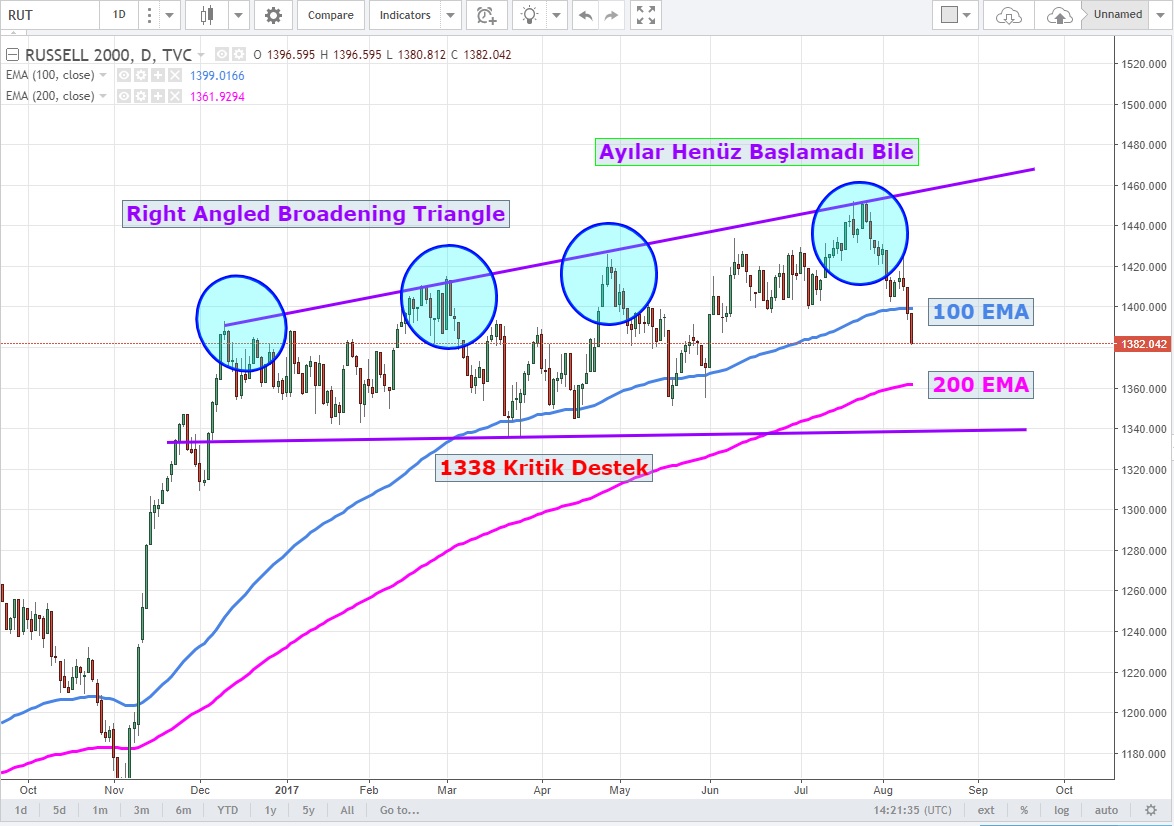Open EMA (100, close) legend dropdown arrow

click(x=103, y=75)
